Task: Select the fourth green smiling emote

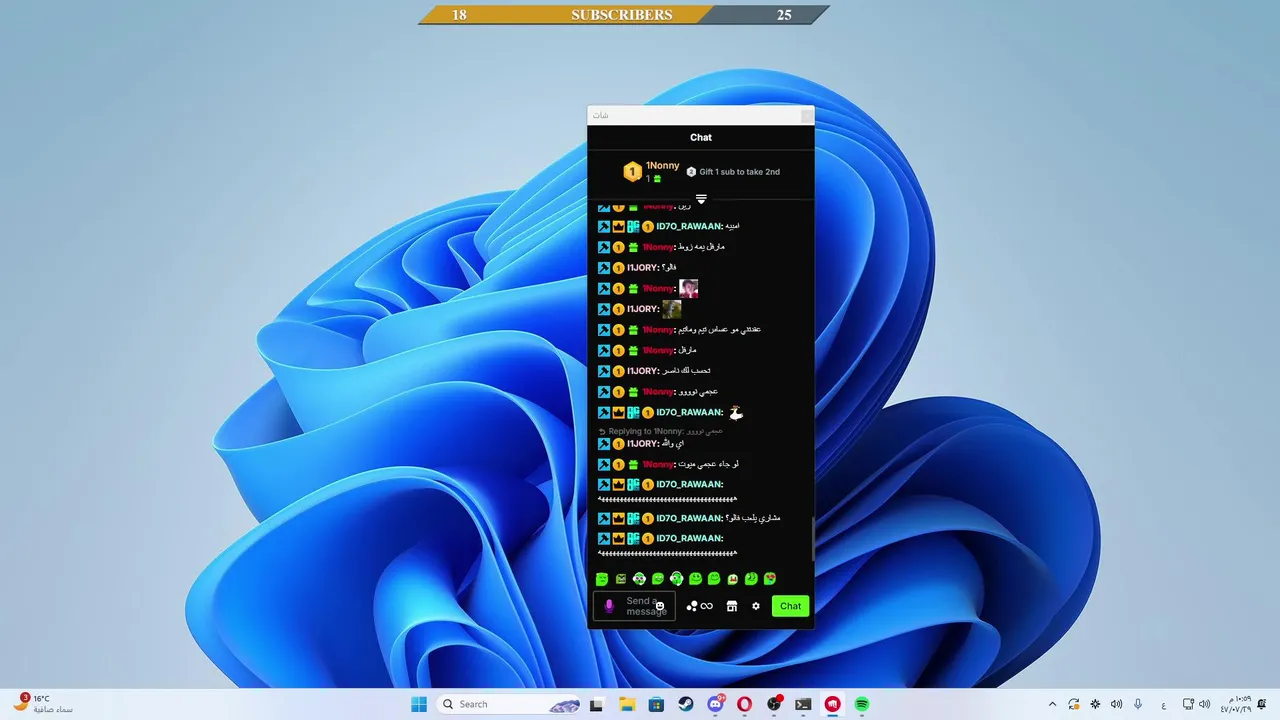Action: pyautogui.click(x=658, y=579)
